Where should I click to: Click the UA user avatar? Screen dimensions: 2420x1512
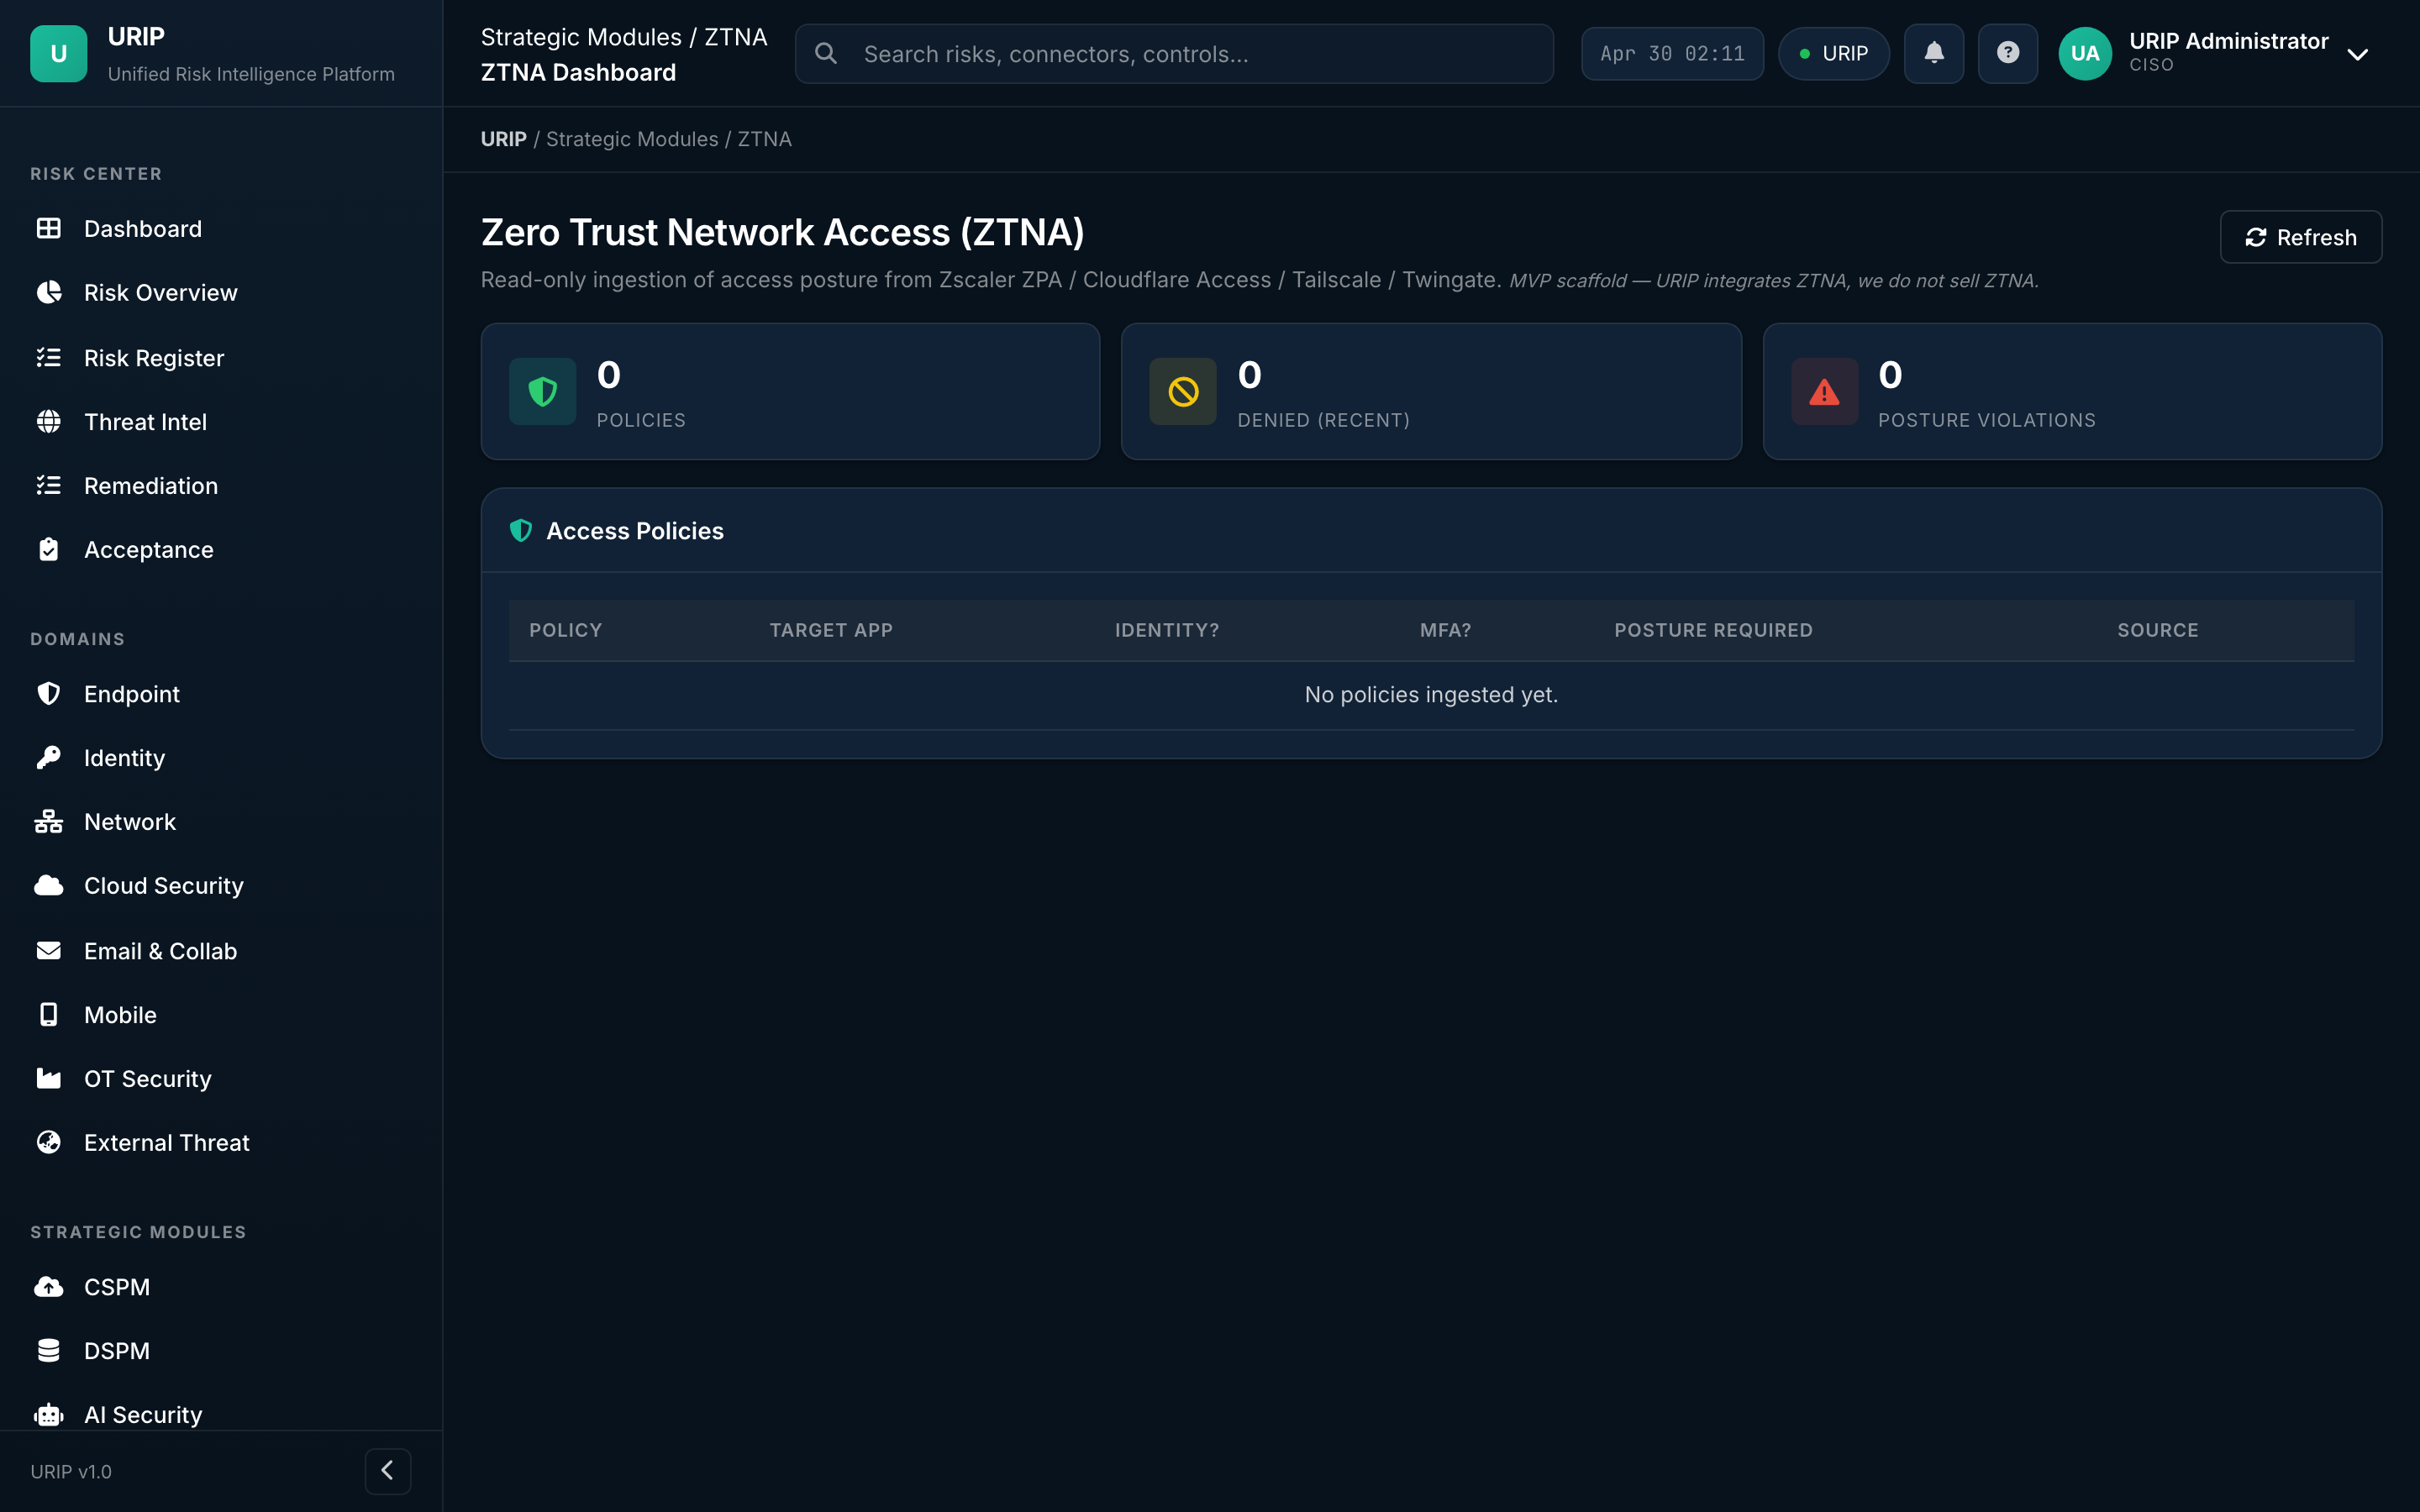click(x=2085, y=54)
